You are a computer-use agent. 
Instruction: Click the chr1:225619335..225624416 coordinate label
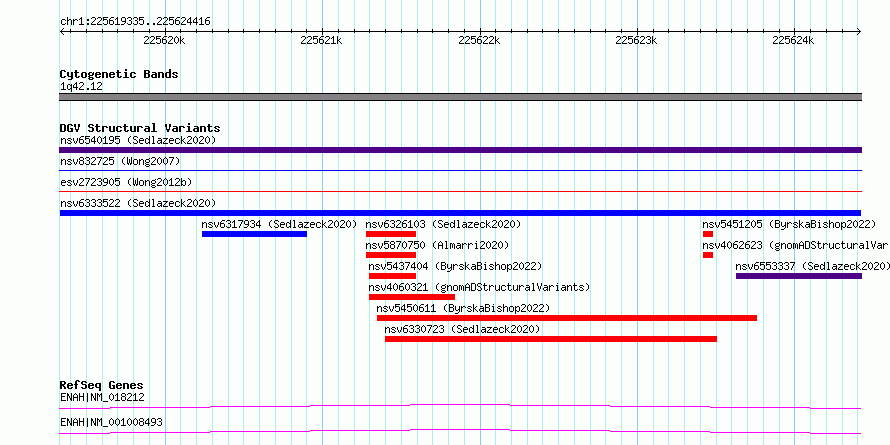point(135,22)
